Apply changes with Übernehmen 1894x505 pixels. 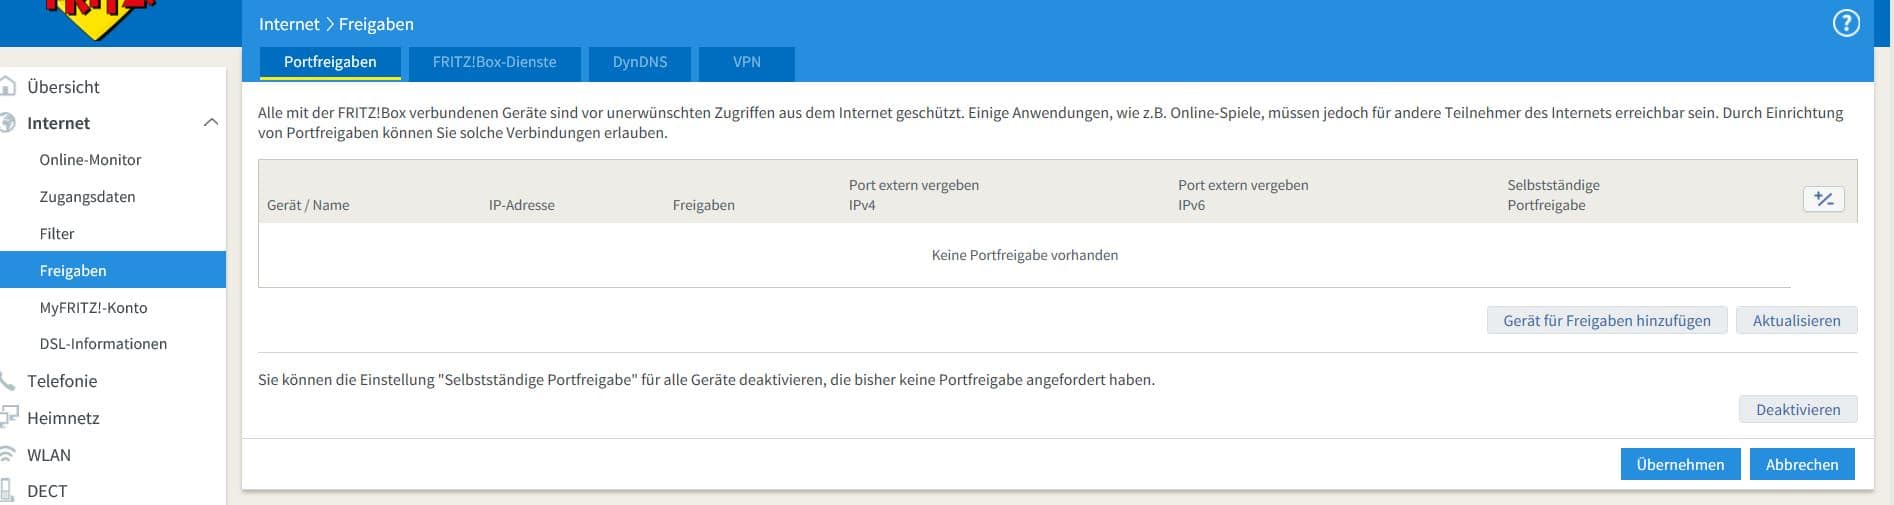(x=1679, y=464)
